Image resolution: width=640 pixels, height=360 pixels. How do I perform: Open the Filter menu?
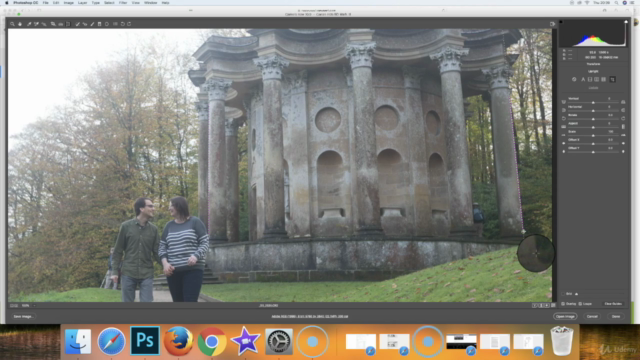pyautogui.click(x=123, y=3)
